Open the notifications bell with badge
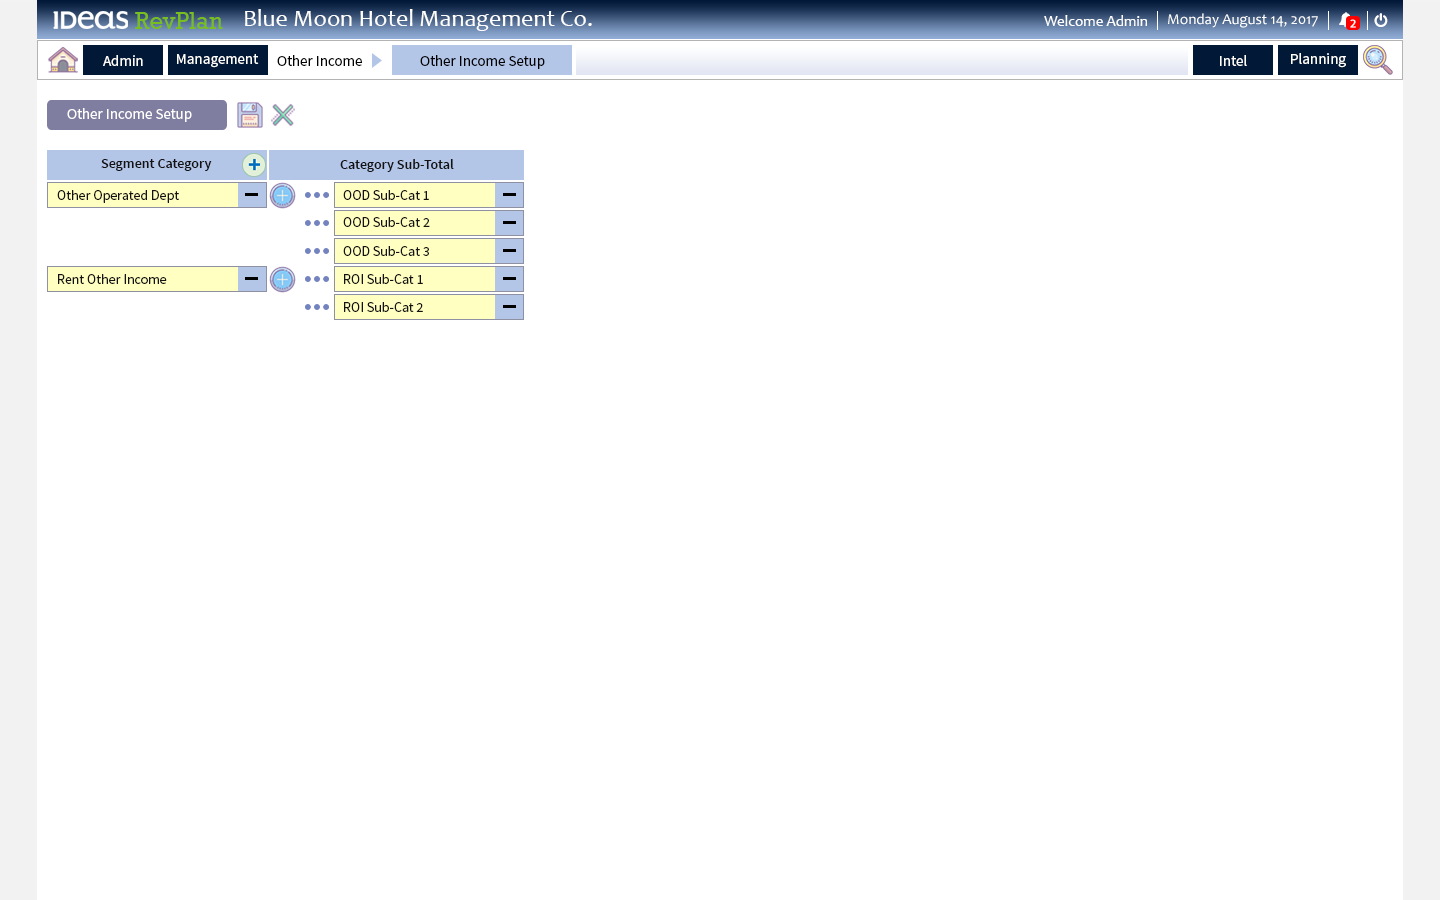 pyautogui.click(x=1347, y=21)
